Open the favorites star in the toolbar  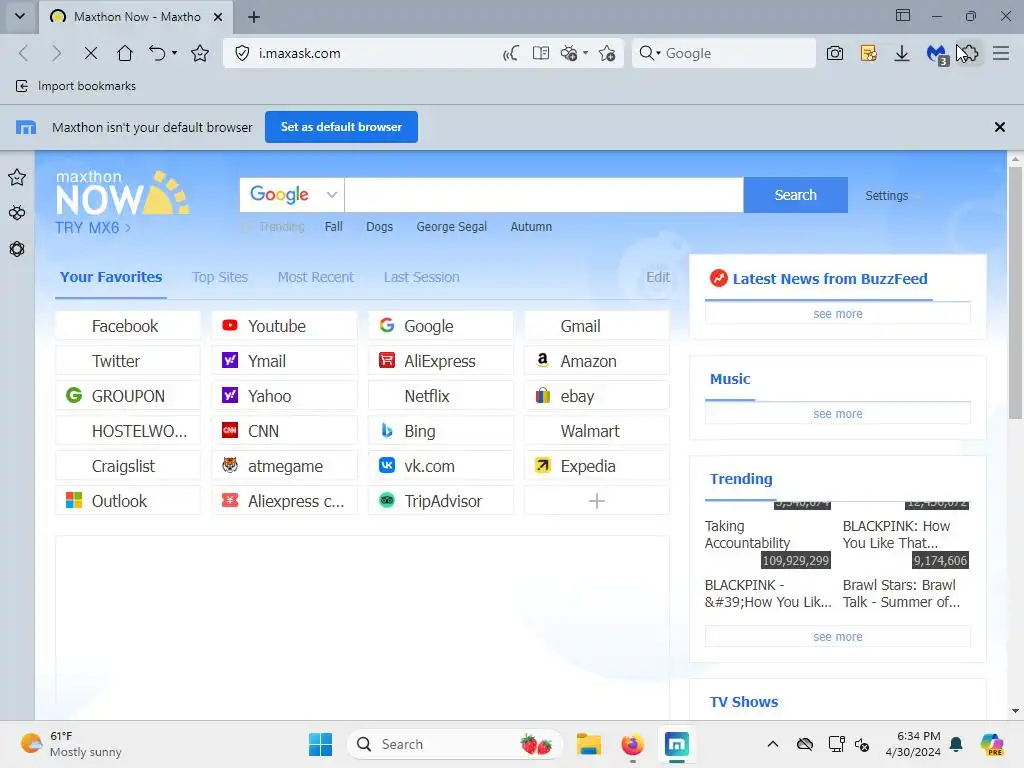coord(200,53)
